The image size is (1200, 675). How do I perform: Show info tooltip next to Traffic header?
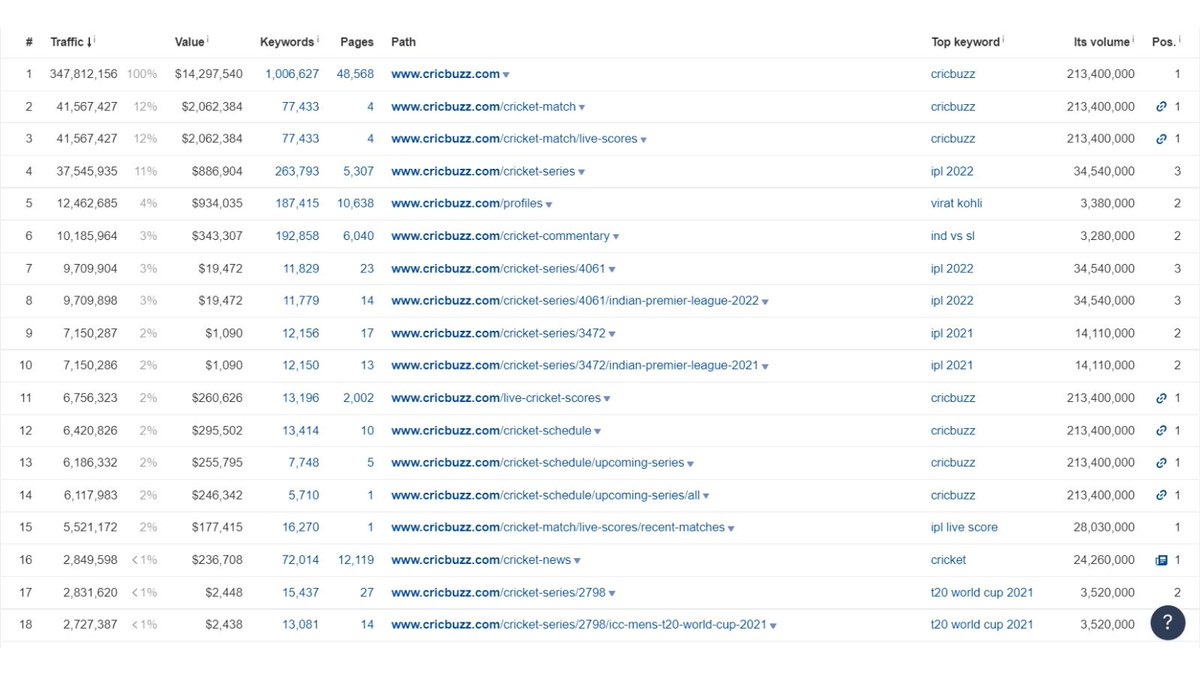95,40
